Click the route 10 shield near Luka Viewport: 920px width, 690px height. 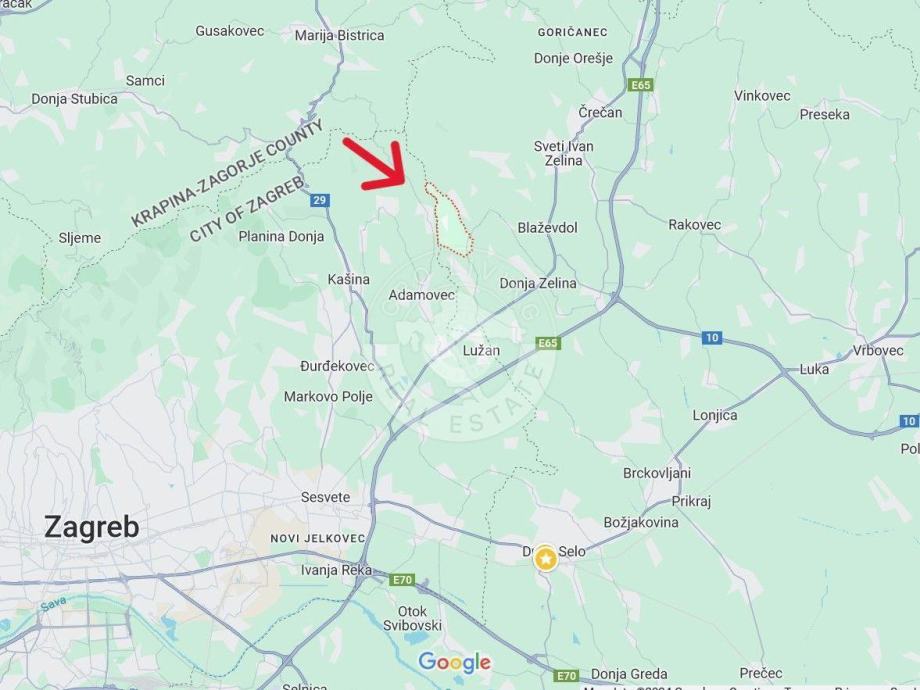point(712,337)
